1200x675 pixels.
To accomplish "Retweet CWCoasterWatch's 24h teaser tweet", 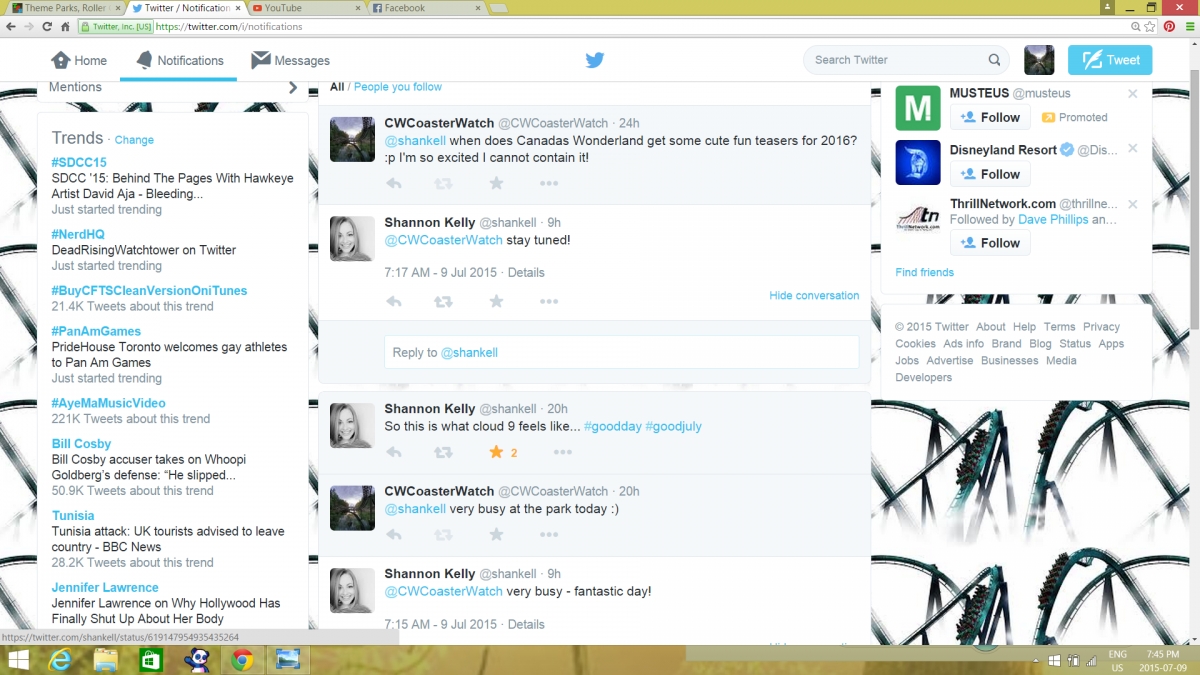I will [x=444, y=184].
